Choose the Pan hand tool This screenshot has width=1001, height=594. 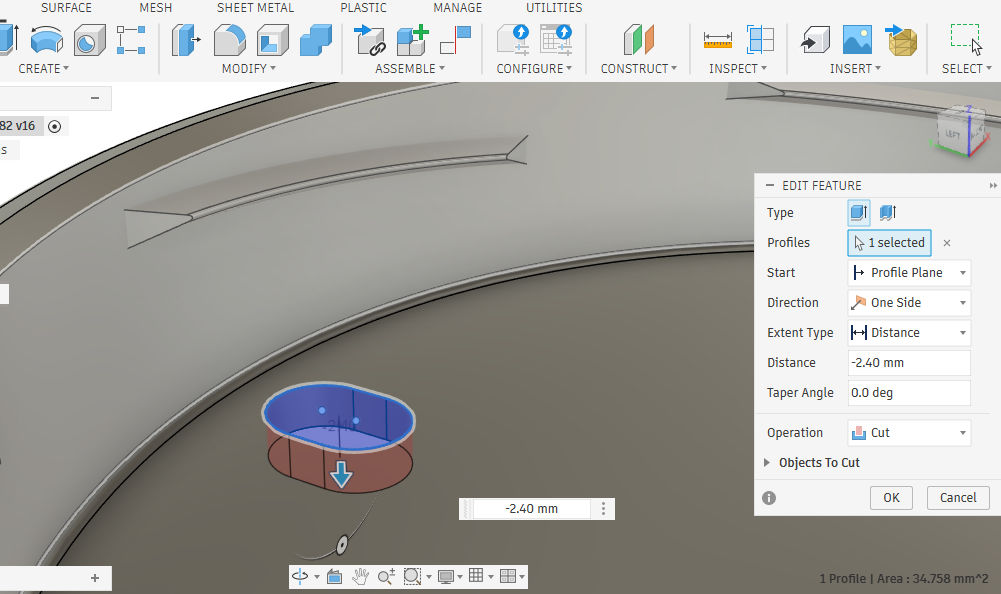click(360, 576)
